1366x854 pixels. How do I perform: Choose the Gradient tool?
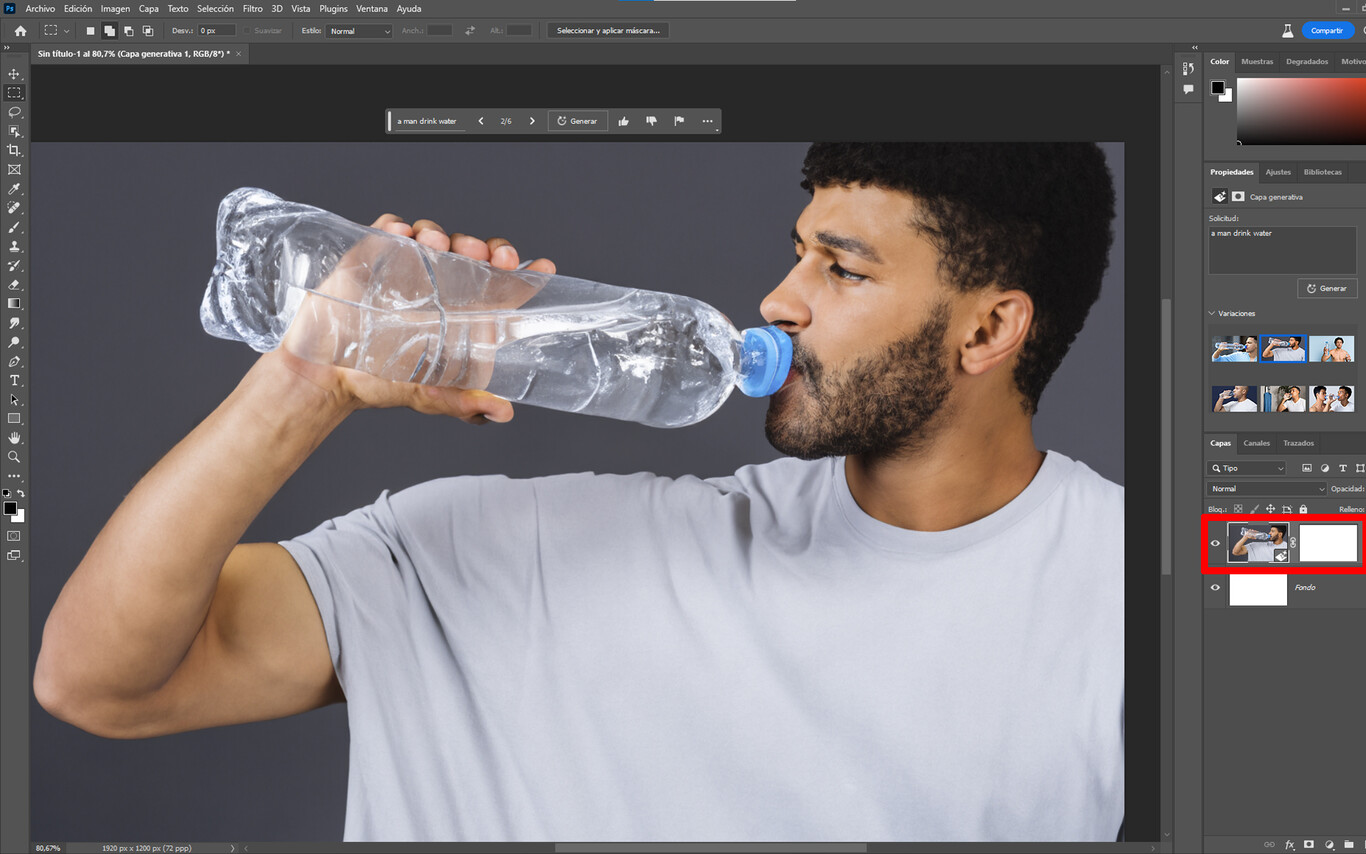pos(14,304)
